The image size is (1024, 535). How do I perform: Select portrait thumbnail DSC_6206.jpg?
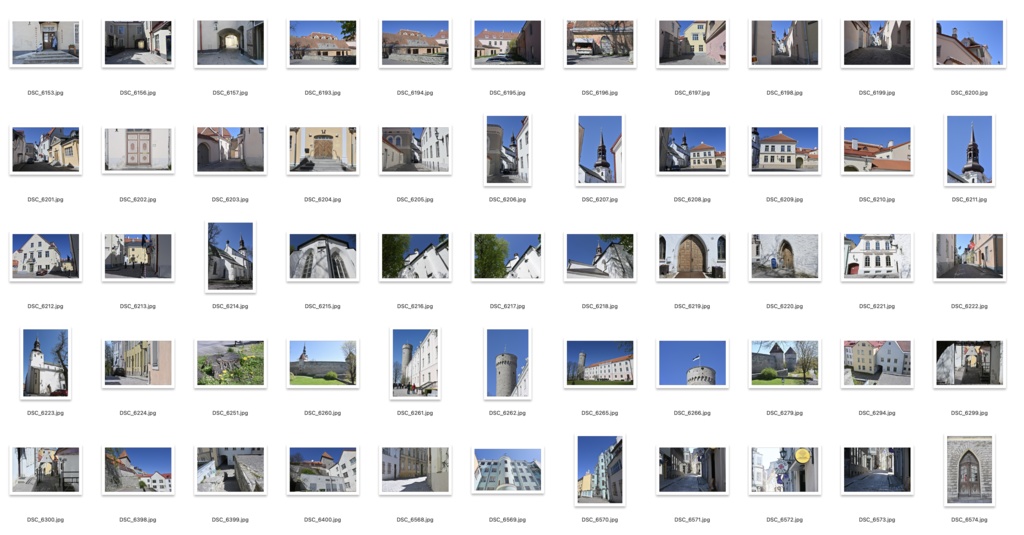pos(507,150)
